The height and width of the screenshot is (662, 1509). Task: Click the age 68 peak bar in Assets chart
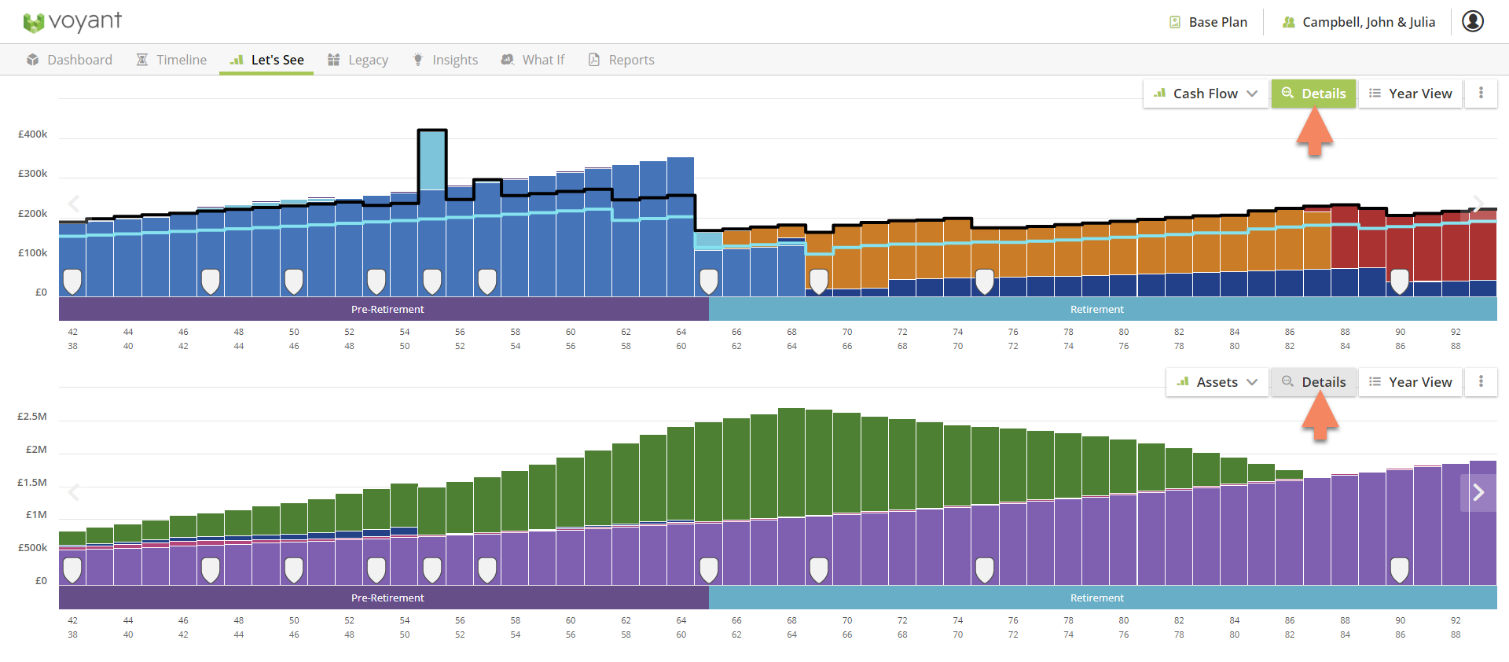point(791,496)
